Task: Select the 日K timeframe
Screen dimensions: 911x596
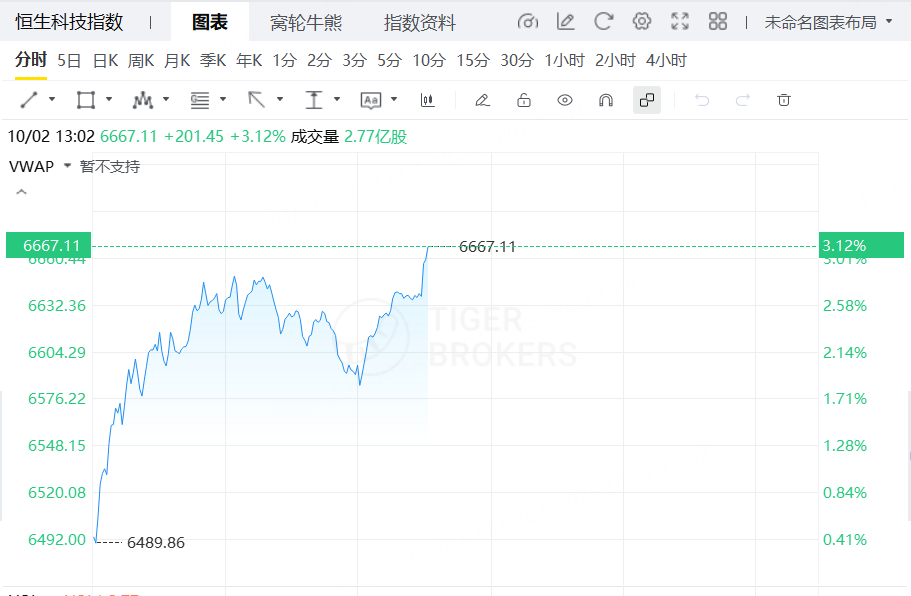Action: tap(105, 60)
